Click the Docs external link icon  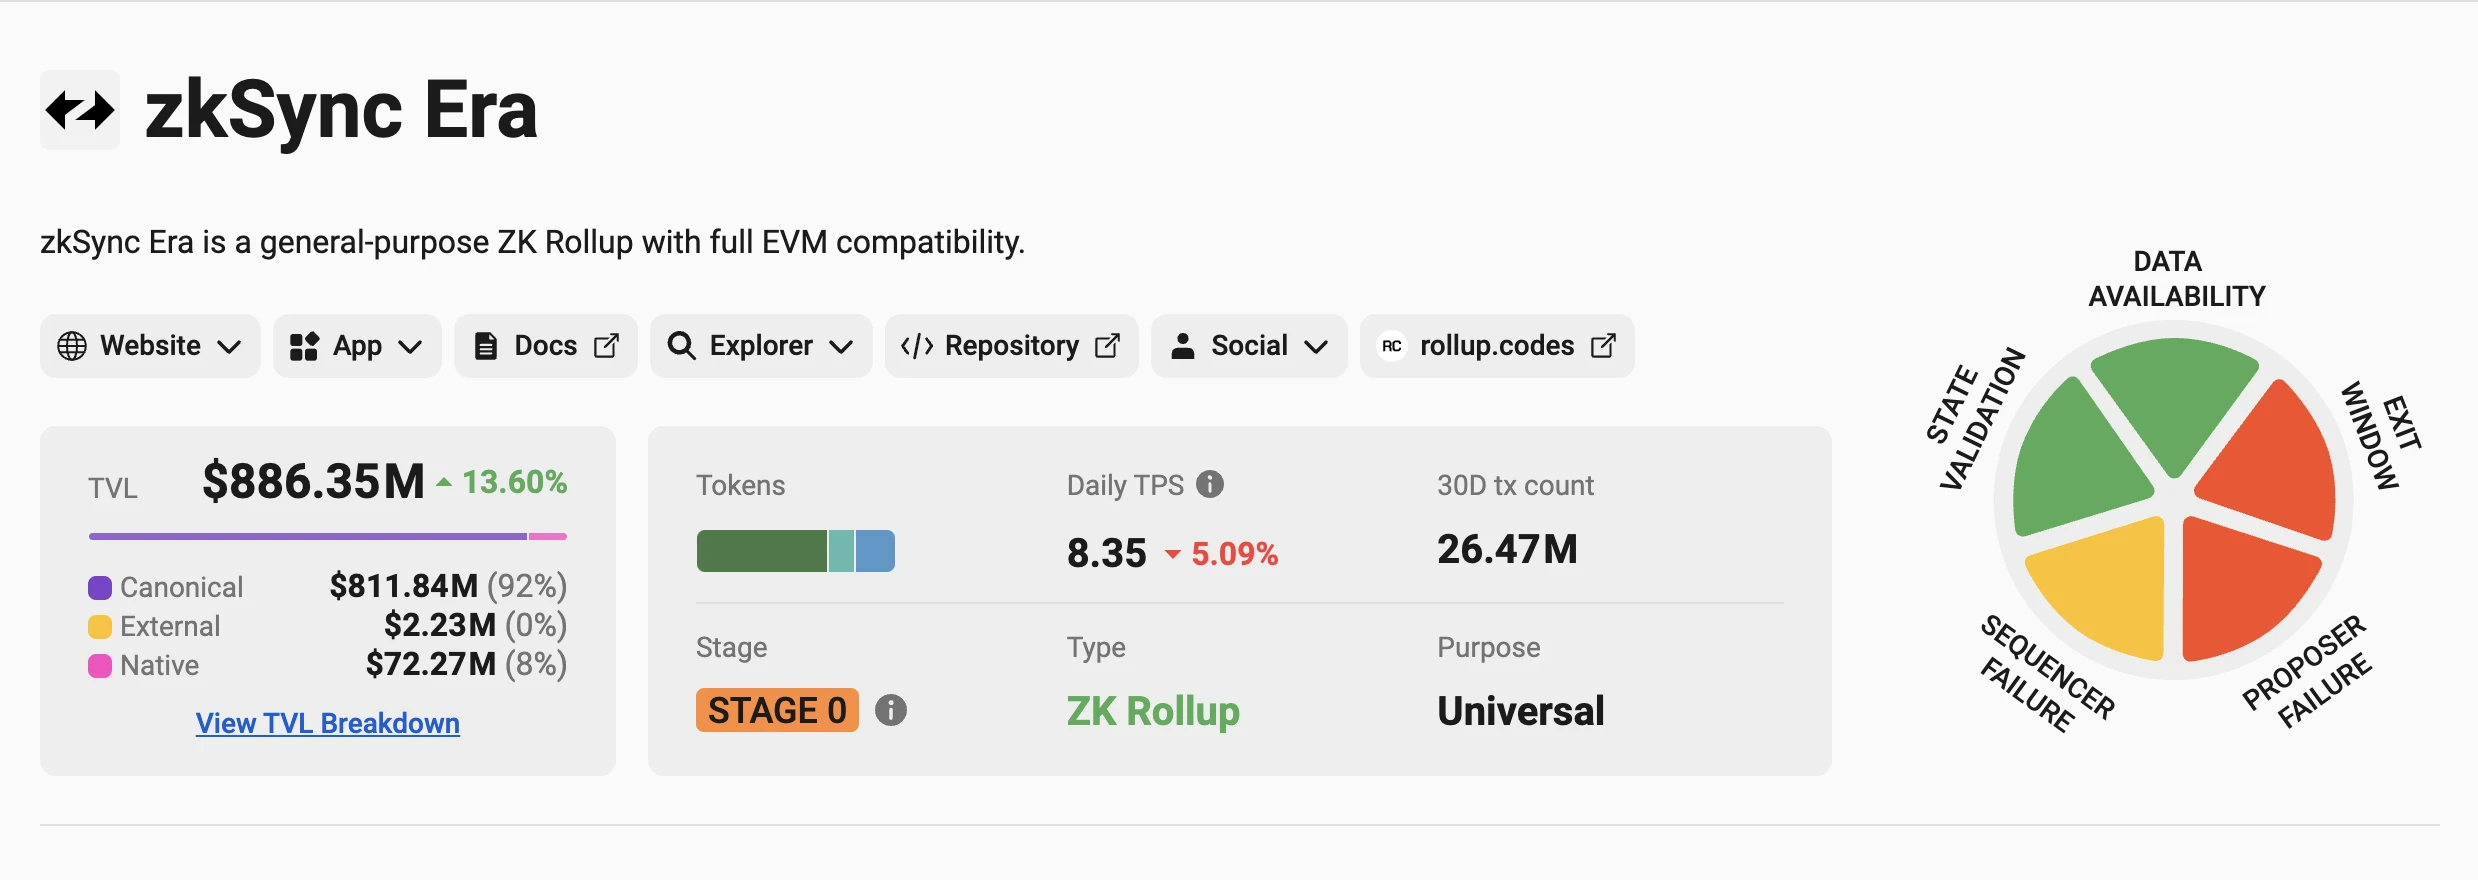click(606, 346)
